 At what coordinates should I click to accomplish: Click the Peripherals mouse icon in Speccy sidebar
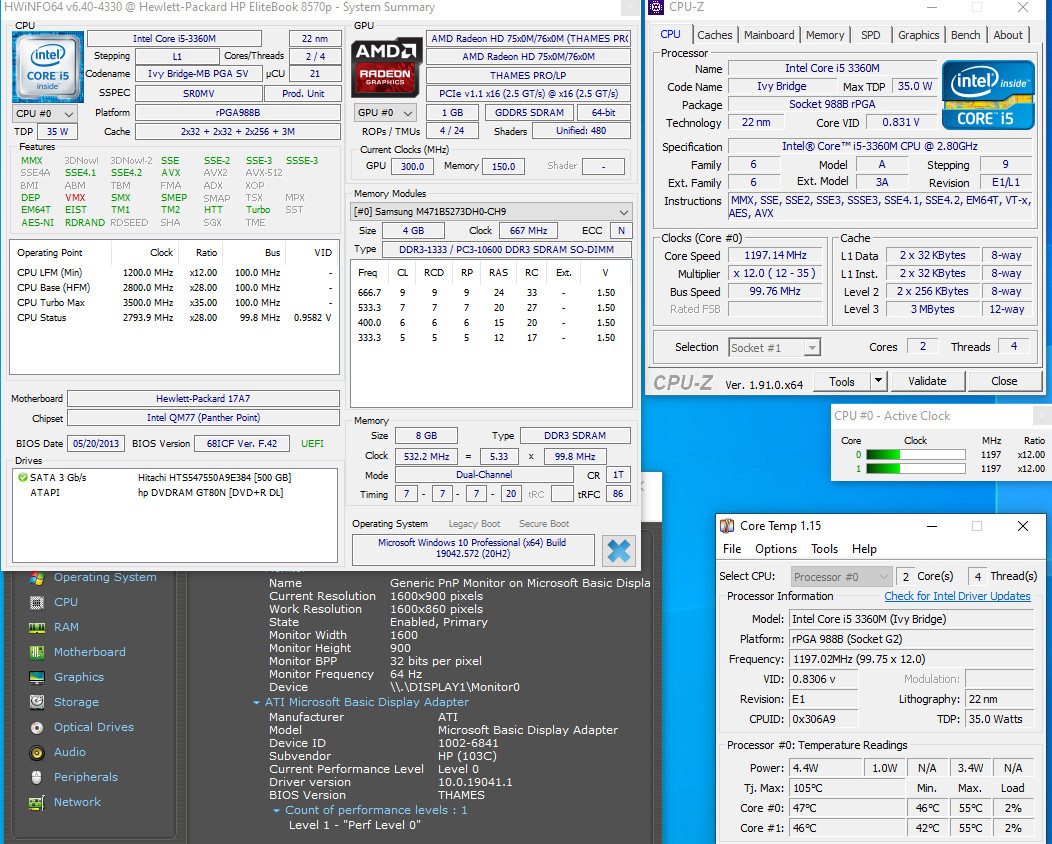pyautogui.click(x=37, y=777)
